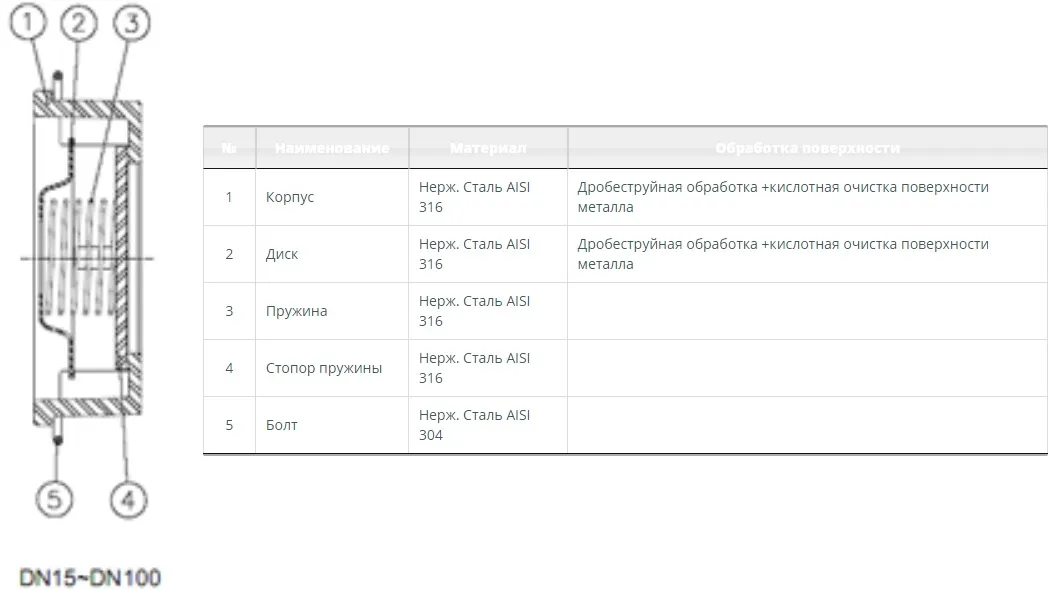1051x590 pixels.
Task: Click callout number 4 circle below valve
Action: pyautogui.click(x=128, y=499)
